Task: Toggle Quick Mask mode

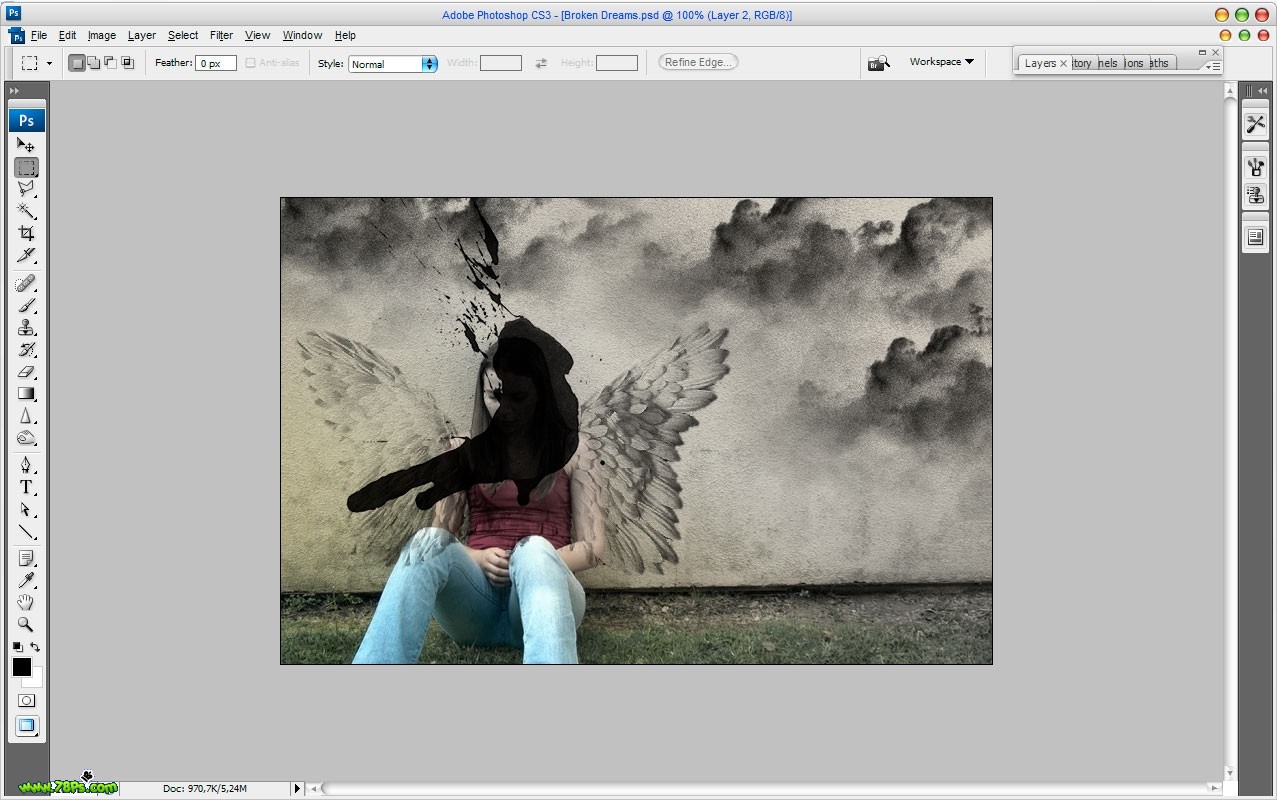Action: (x=26, y=701)
